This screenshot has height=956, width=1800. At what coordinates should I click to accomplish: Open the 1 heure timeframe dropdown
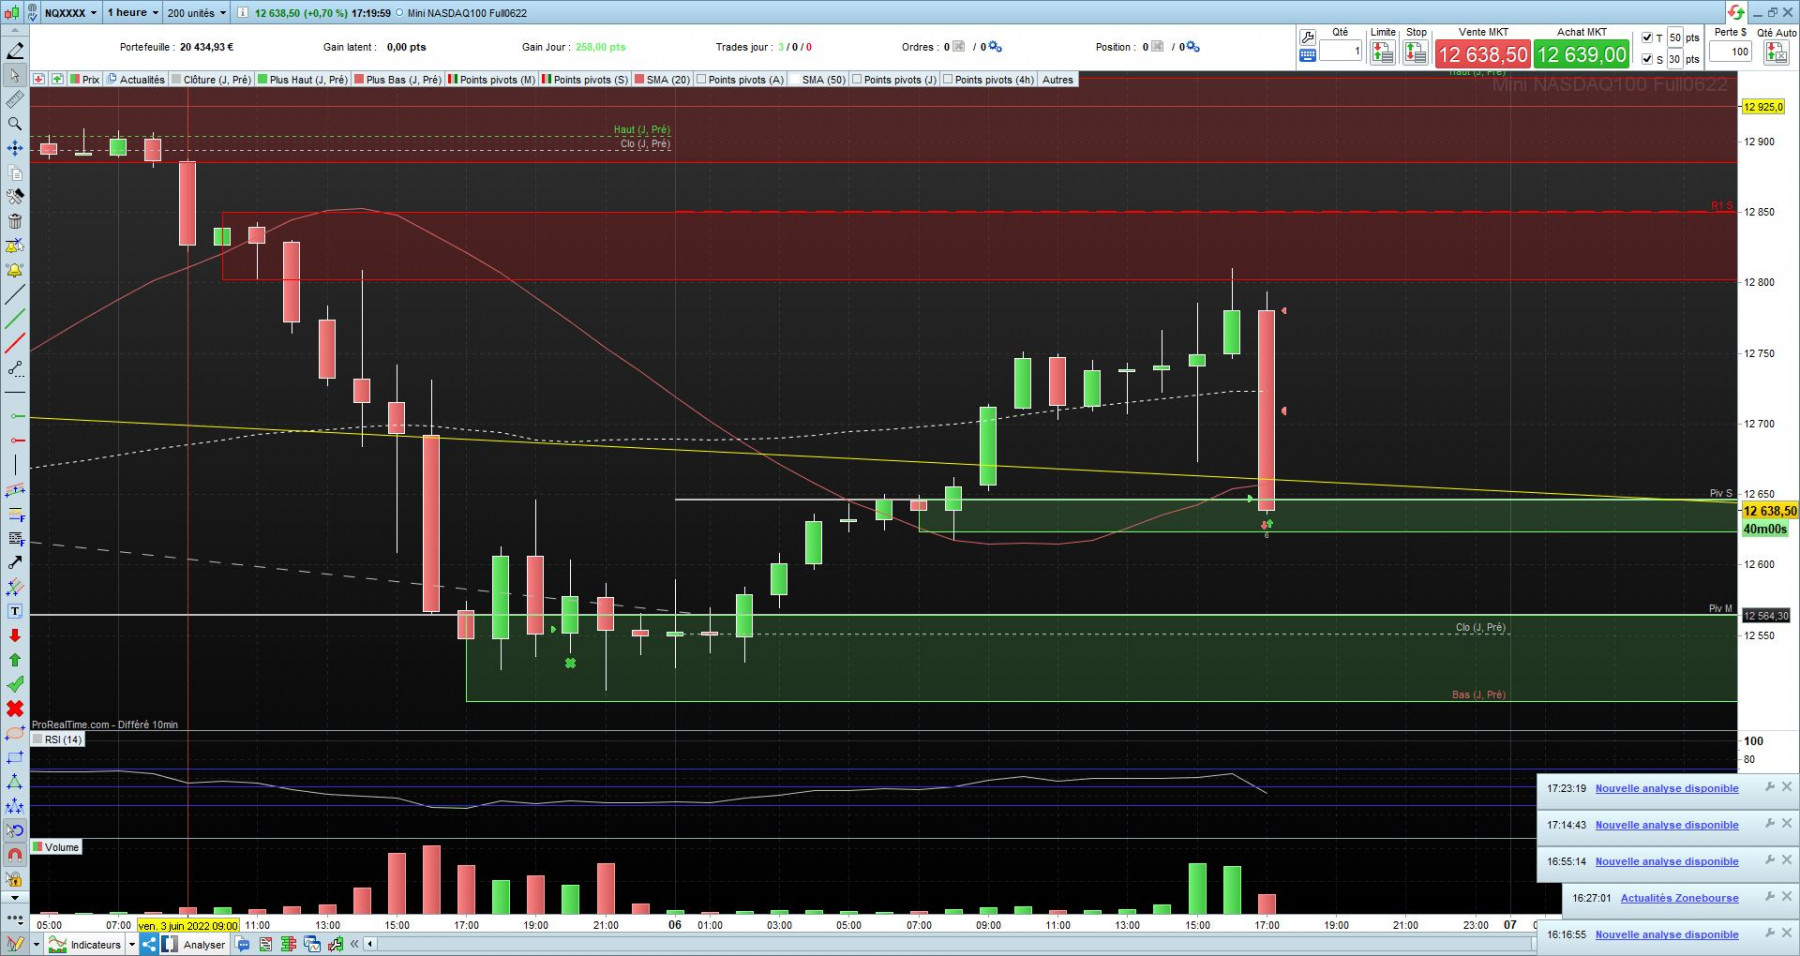(x=133, y=13)
